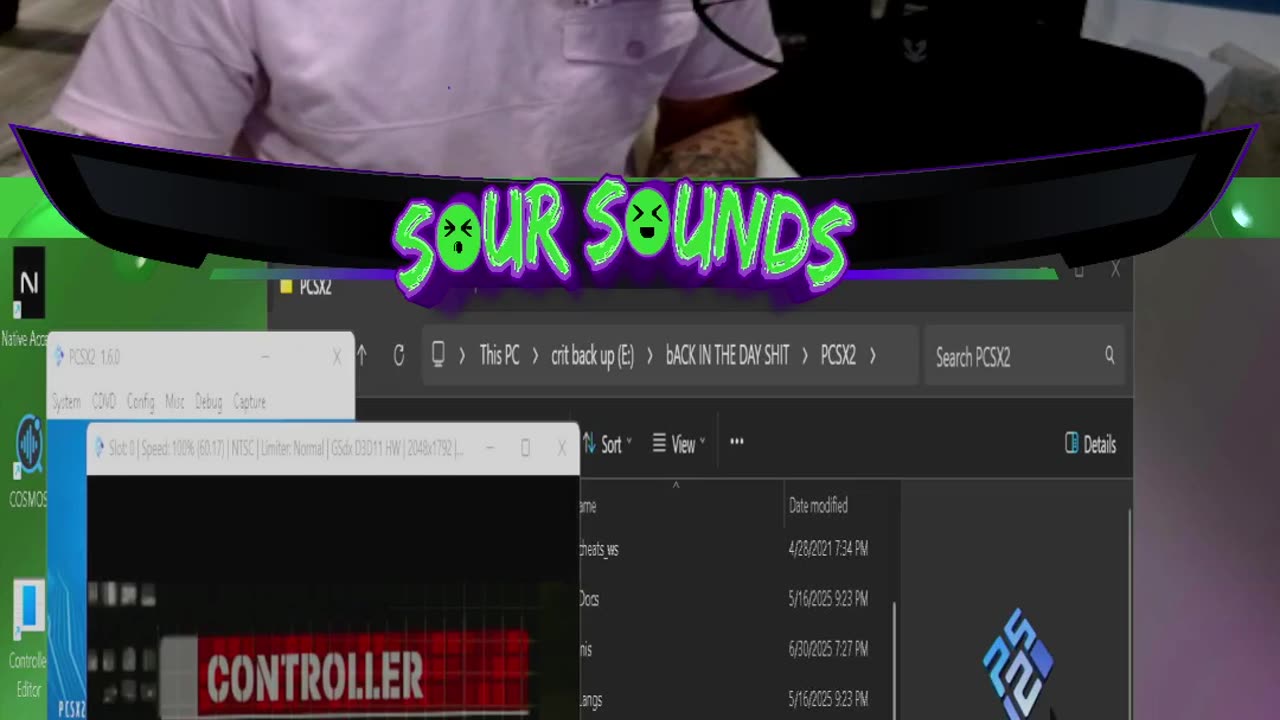Expand chevron after This PC breadcrumb
This screenshot has width=1280, height=720.
pyautogui.click(x=535, y=355)
